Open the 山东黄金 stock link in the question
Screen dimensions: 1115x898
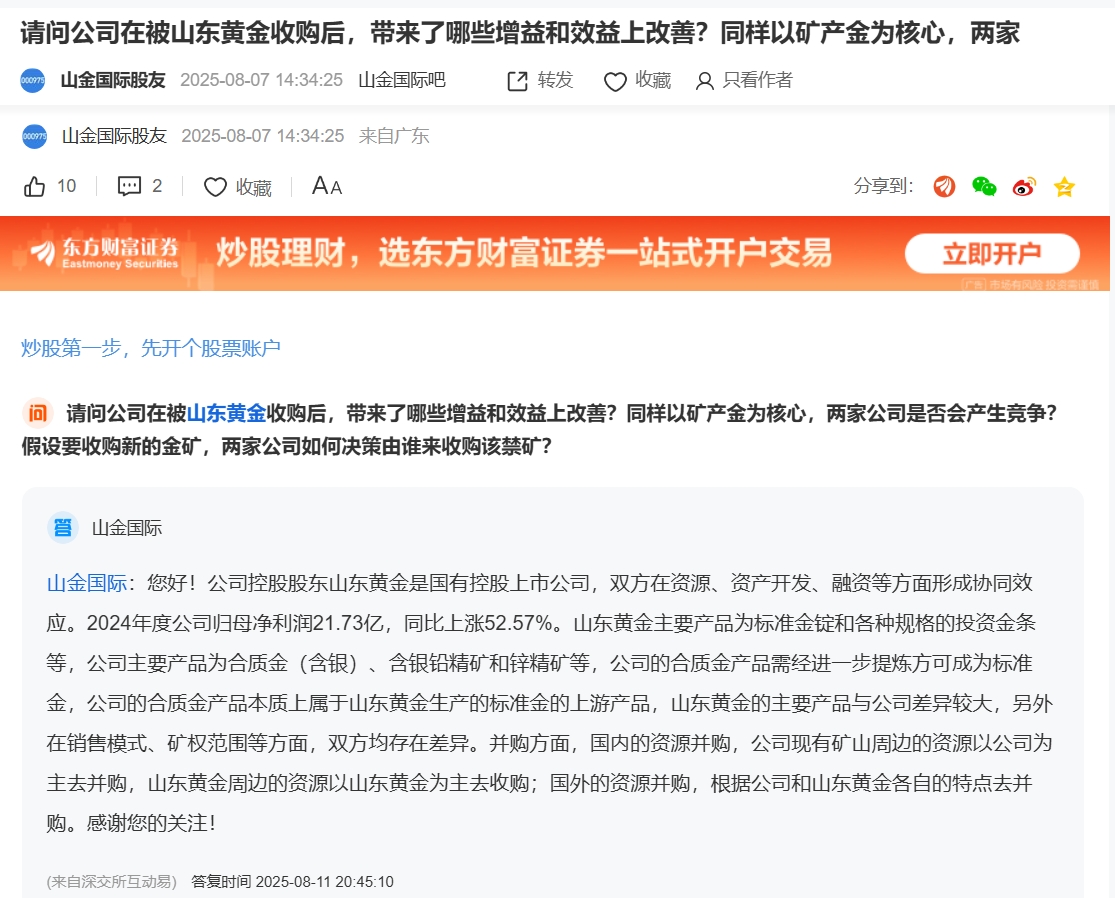point(226,413)
